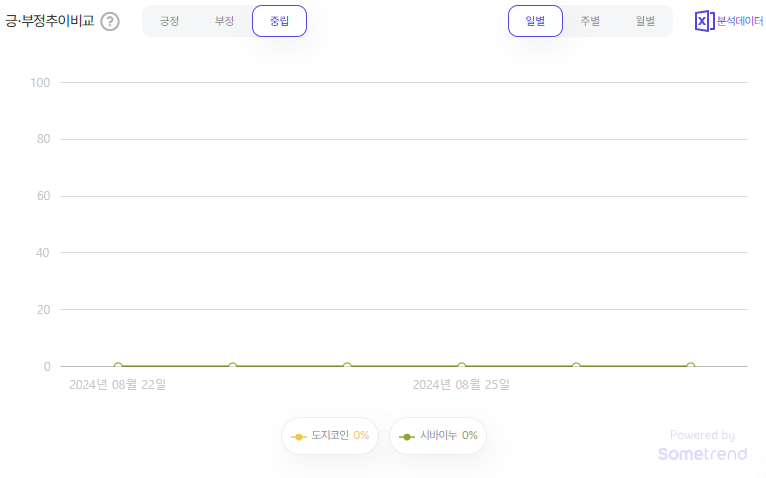The width and height of the screenshot is (766, 478).
Task: Switch to 월별 monthly view
Action: [645, 21]
